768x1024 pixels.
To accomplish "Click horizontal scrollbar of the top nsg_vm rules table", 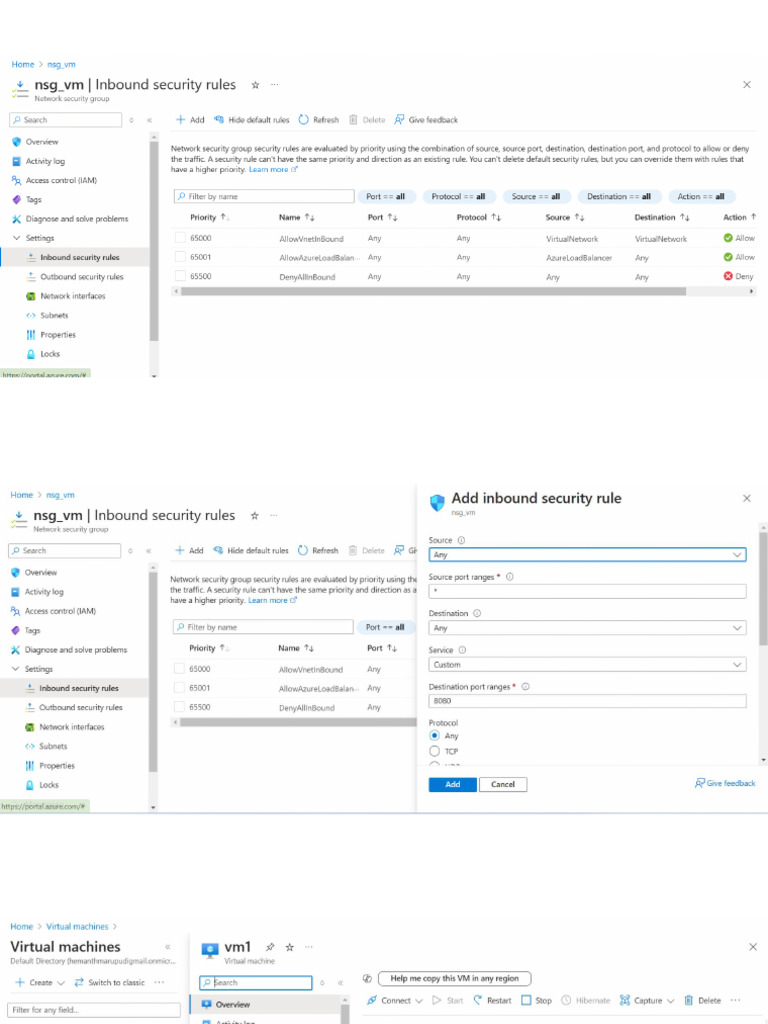I will pos(433,291).
